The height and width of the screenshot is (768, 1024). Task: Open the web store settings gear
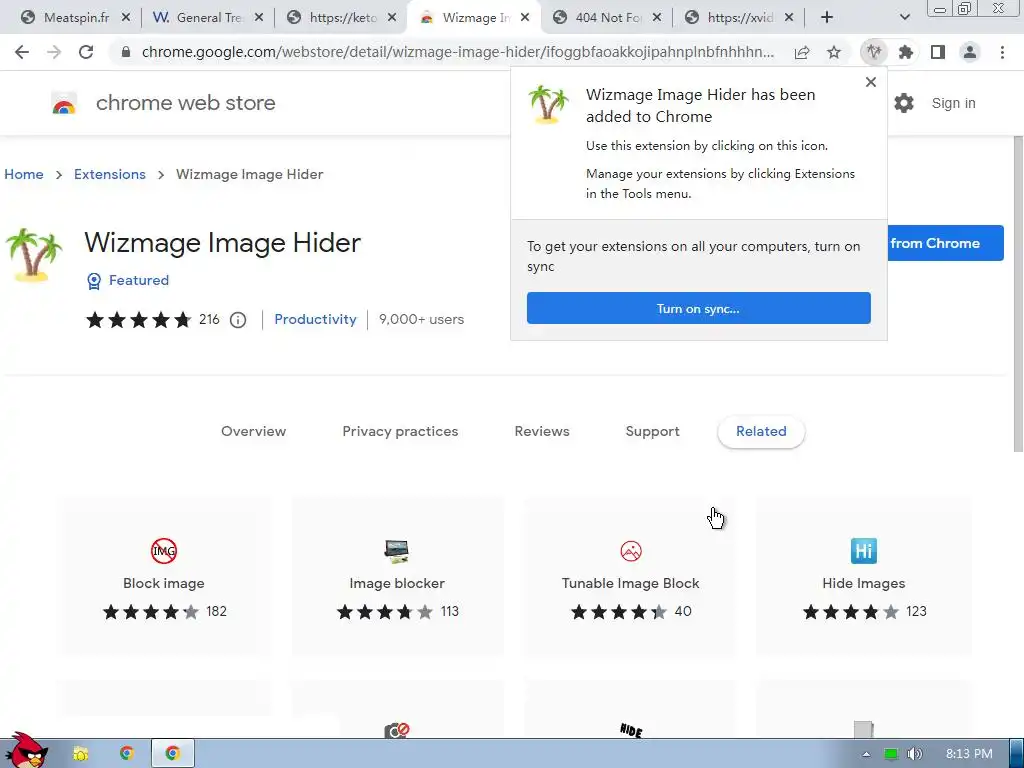coord(904,103)
